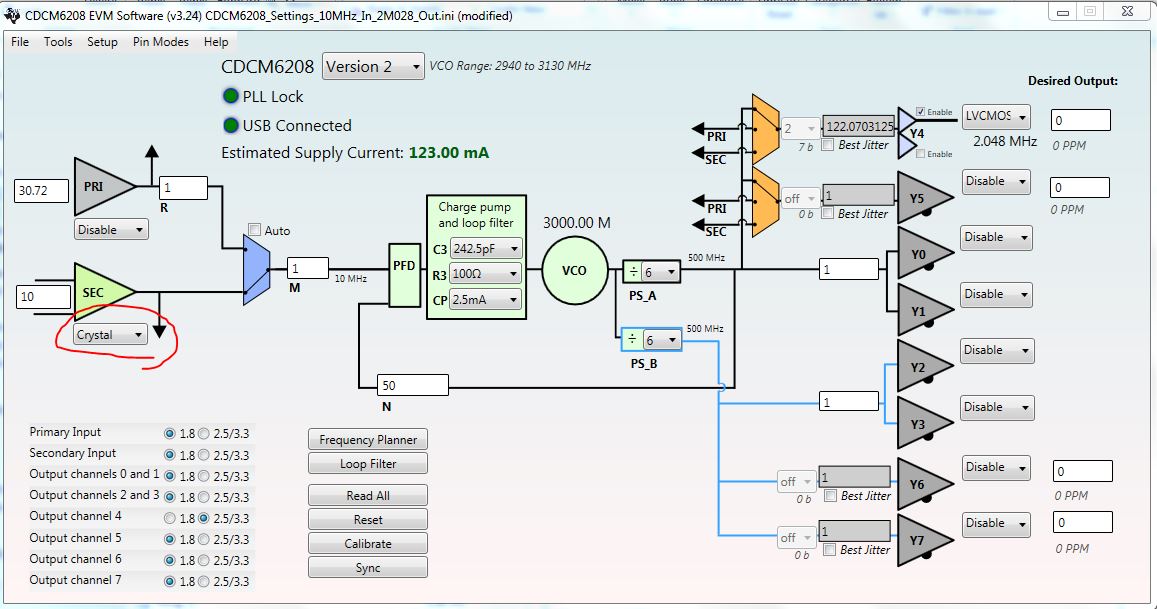Open the C3 242.5pF dropdown

point(486,249)
